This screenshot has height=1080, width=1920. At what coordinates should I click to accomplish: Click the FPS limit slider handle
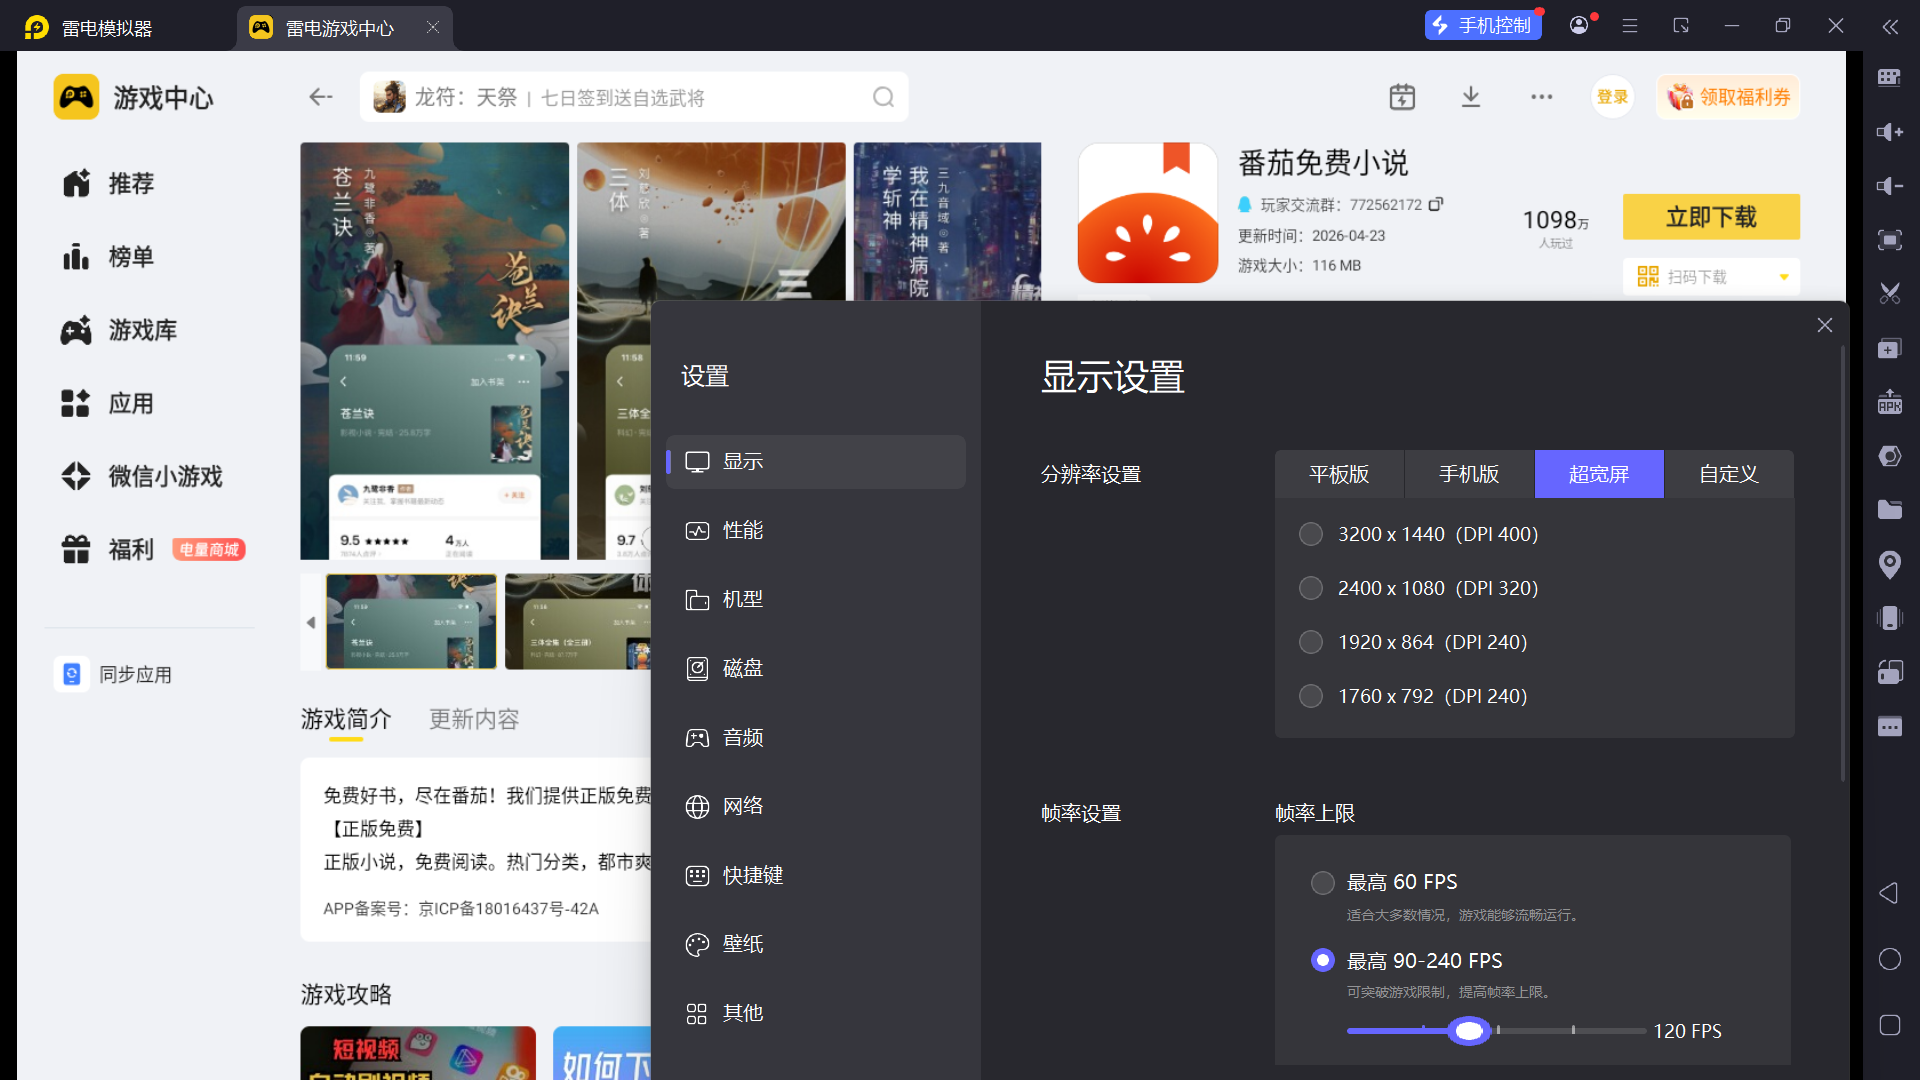click(x=1469, y=1031)
